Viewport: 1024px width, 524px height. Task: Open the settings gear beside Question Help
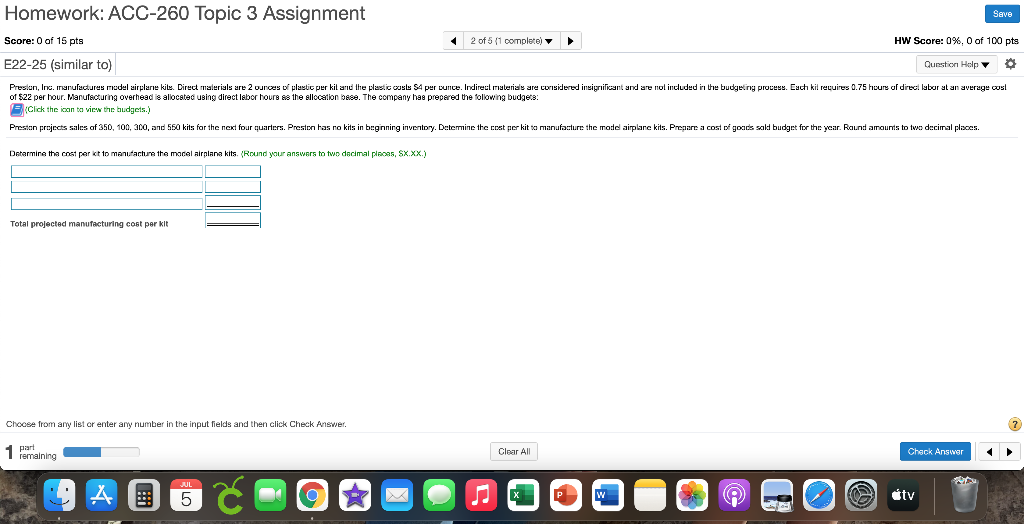click(1011, 64)
